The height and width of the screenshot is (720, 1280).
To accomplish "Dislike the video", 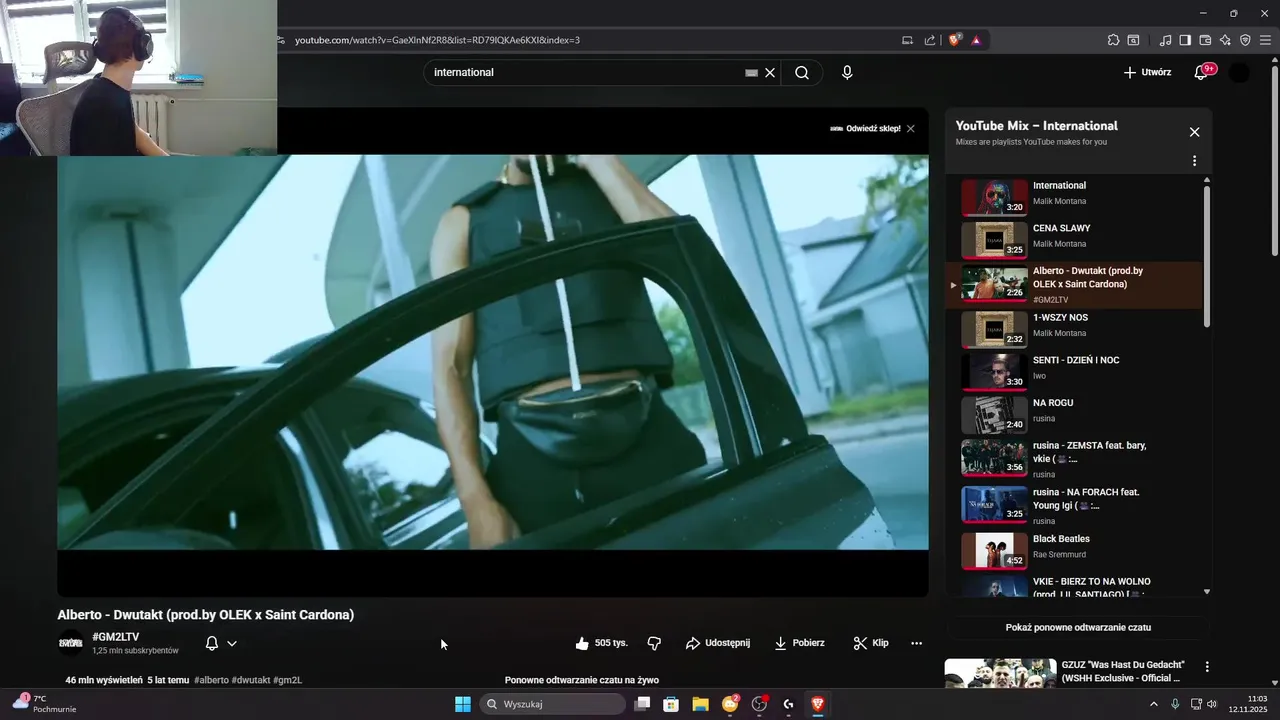I will point(654,643).
